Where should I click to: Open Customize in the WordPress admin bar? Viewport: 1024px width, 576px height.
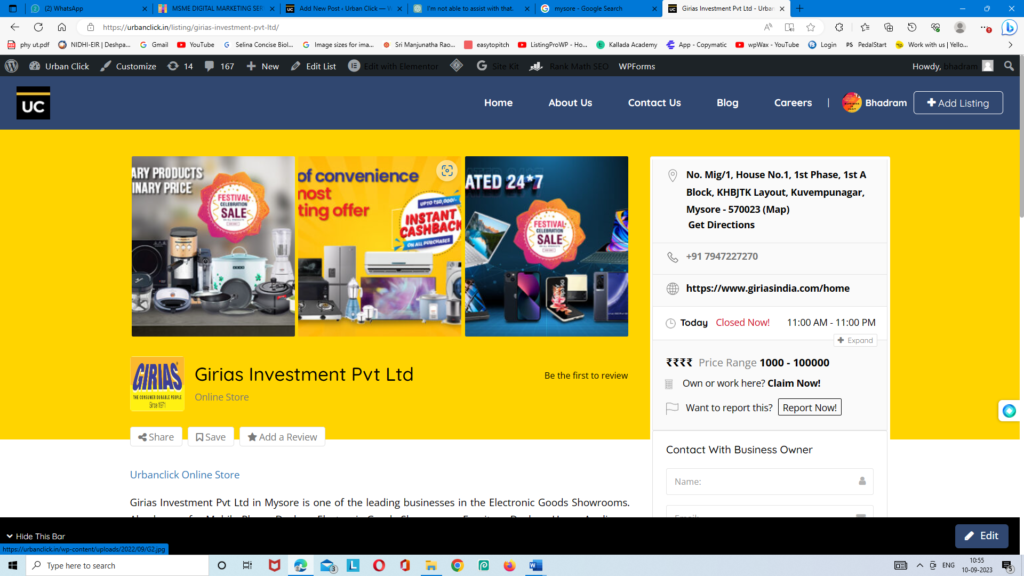tap(129, 66)
